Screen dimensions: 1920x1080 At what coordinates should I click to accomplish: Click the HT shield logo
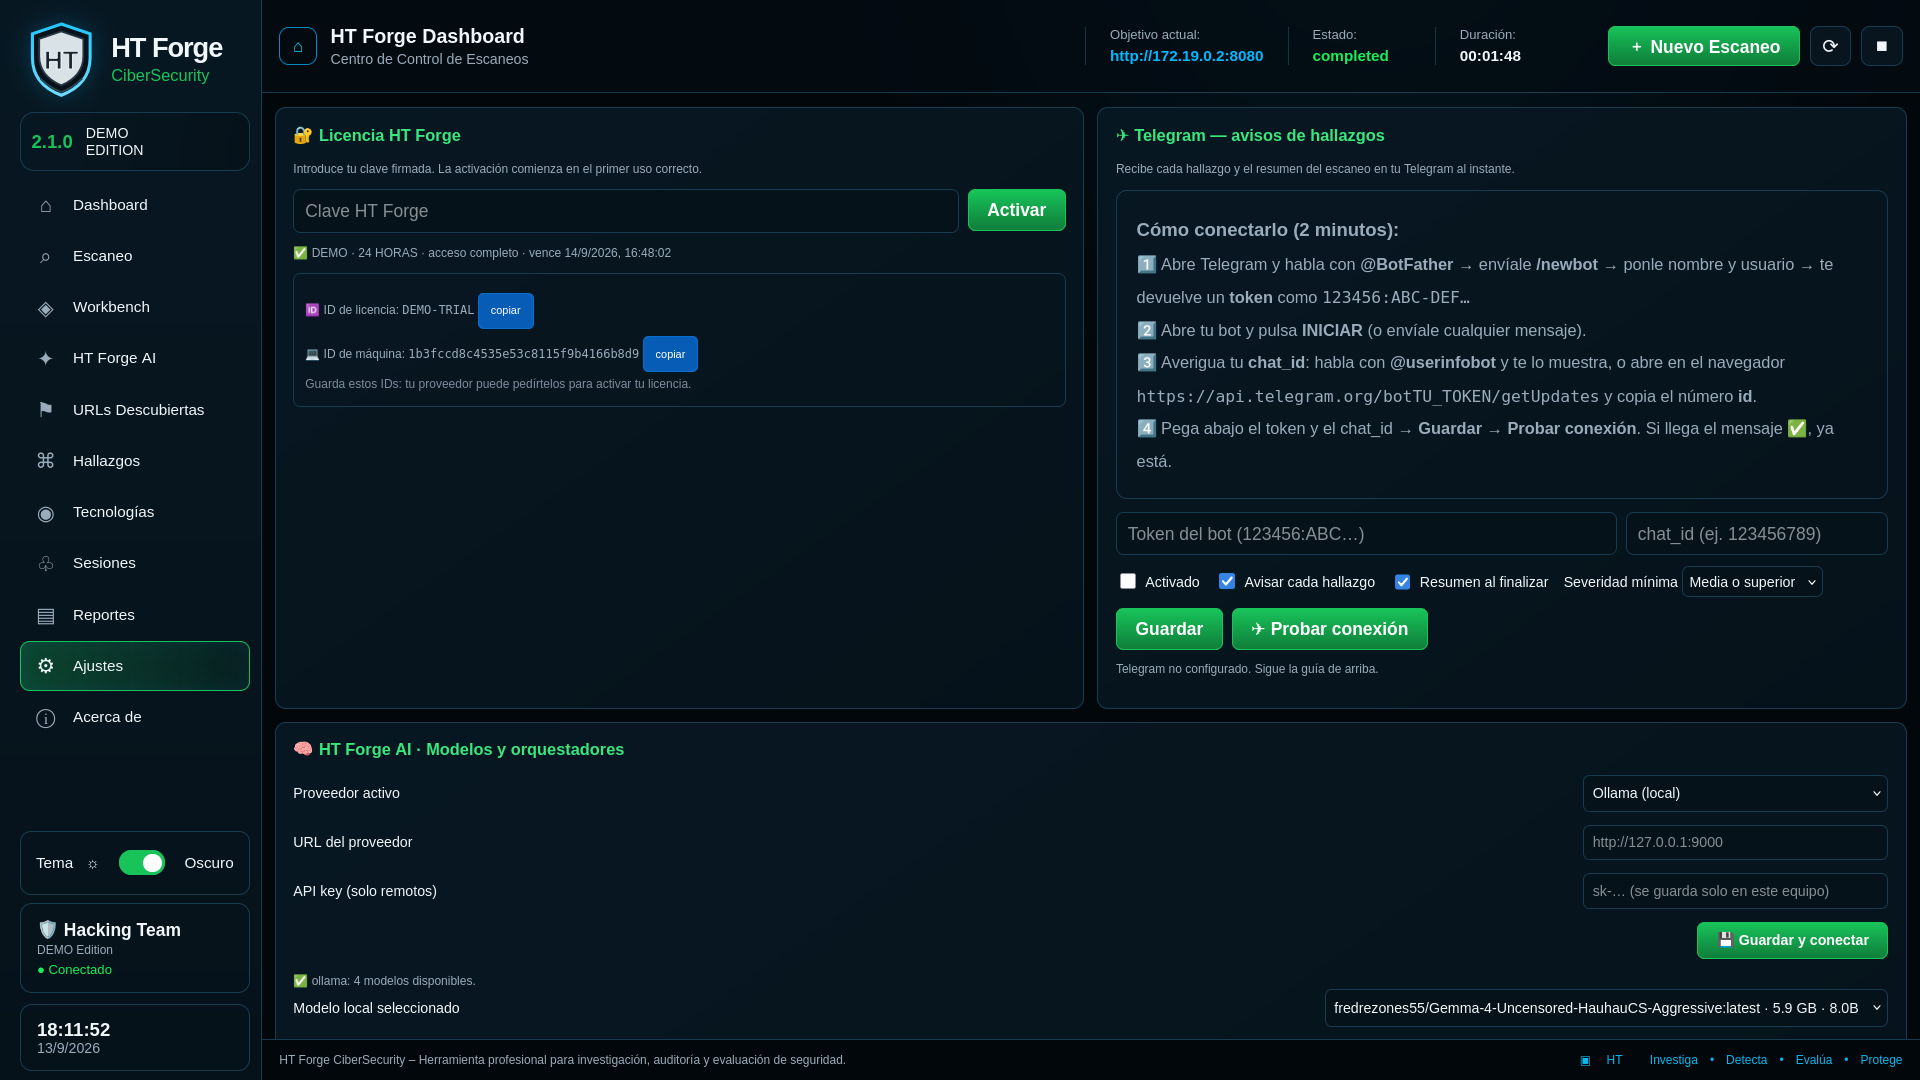61,60
